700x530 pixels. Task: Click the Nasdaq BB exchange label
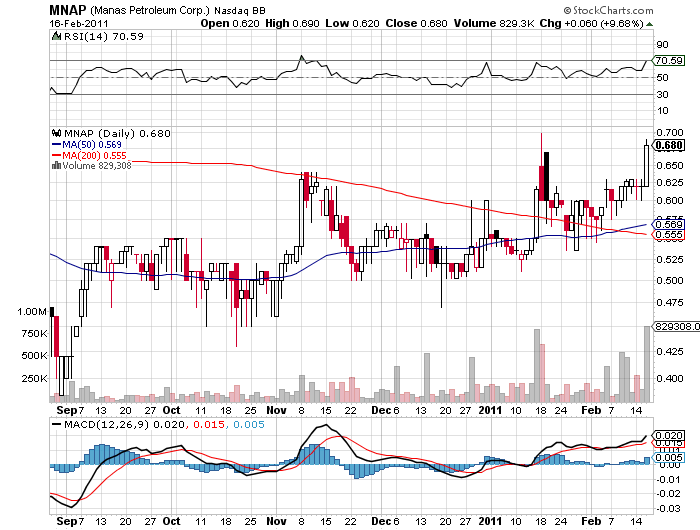click(240, 11)
